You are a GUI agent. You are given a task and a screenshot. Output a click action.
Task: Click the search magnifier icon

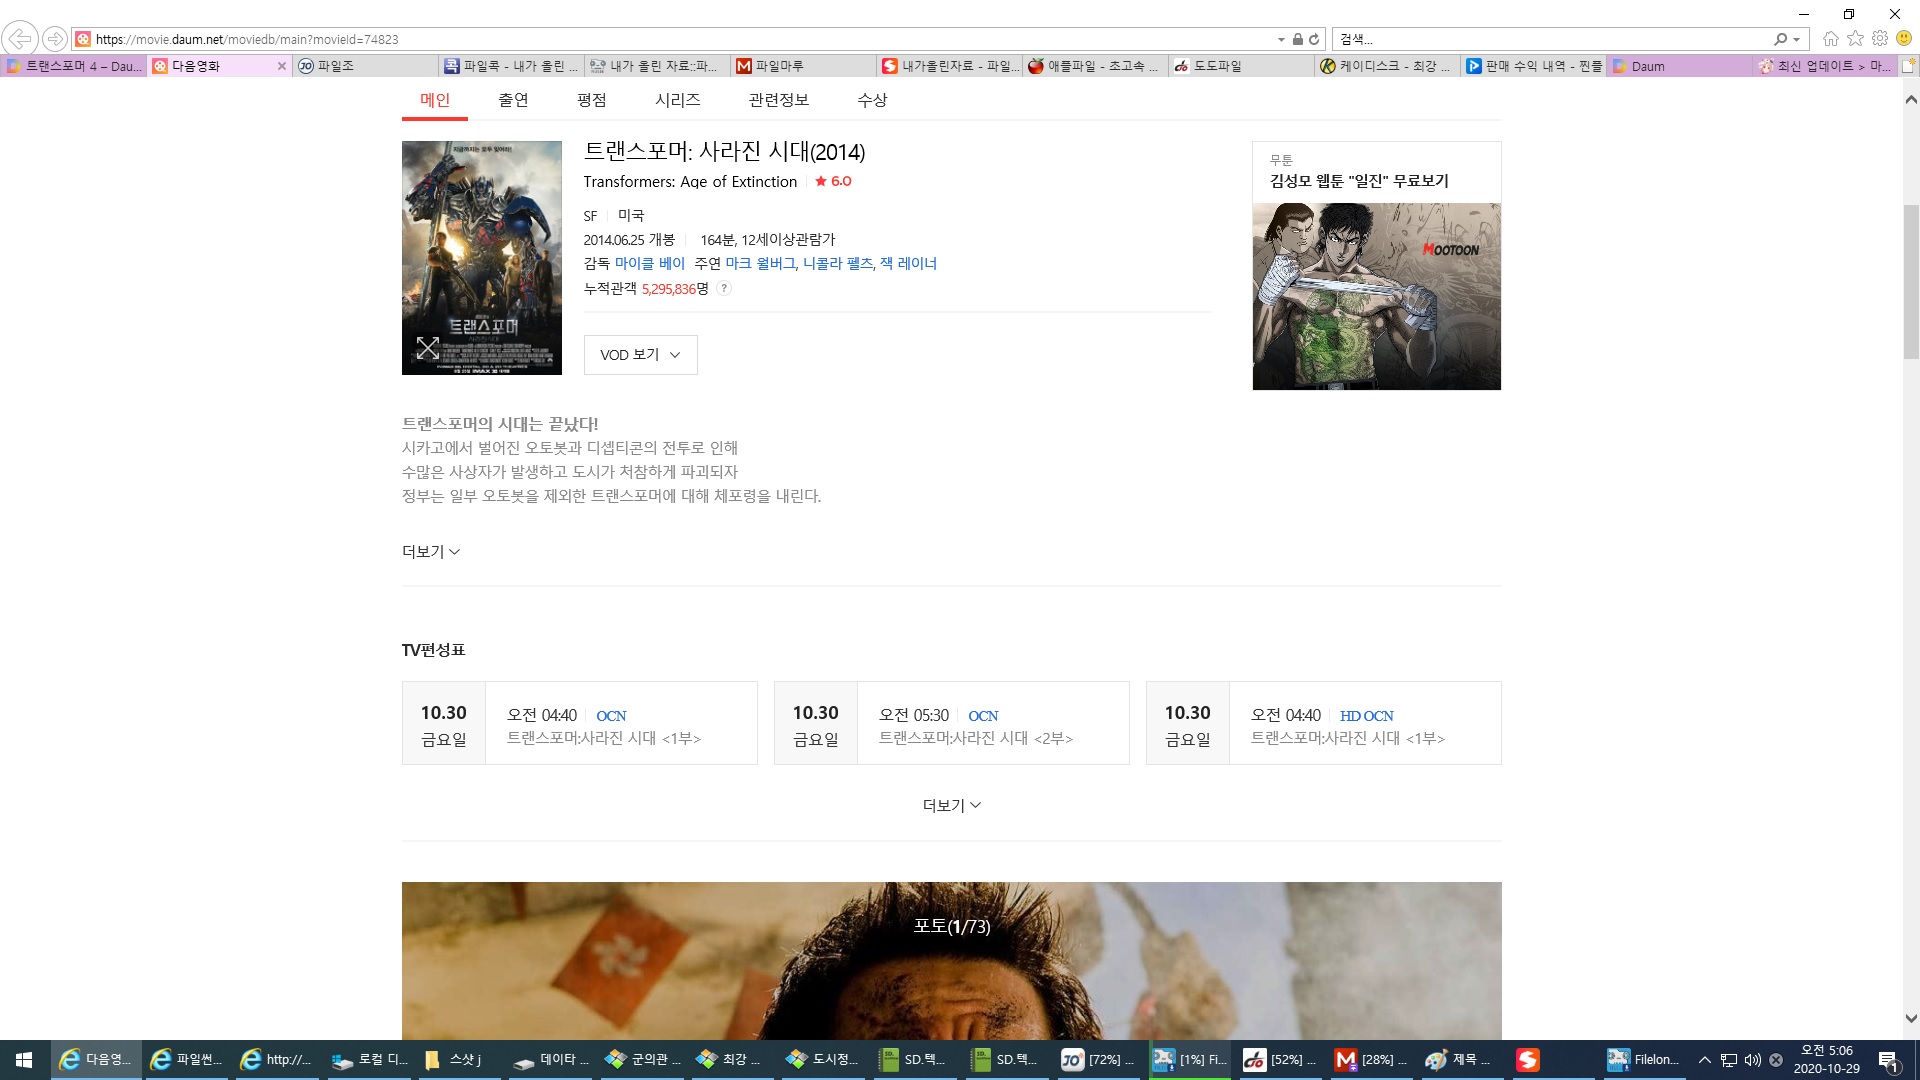(1780, 39)
